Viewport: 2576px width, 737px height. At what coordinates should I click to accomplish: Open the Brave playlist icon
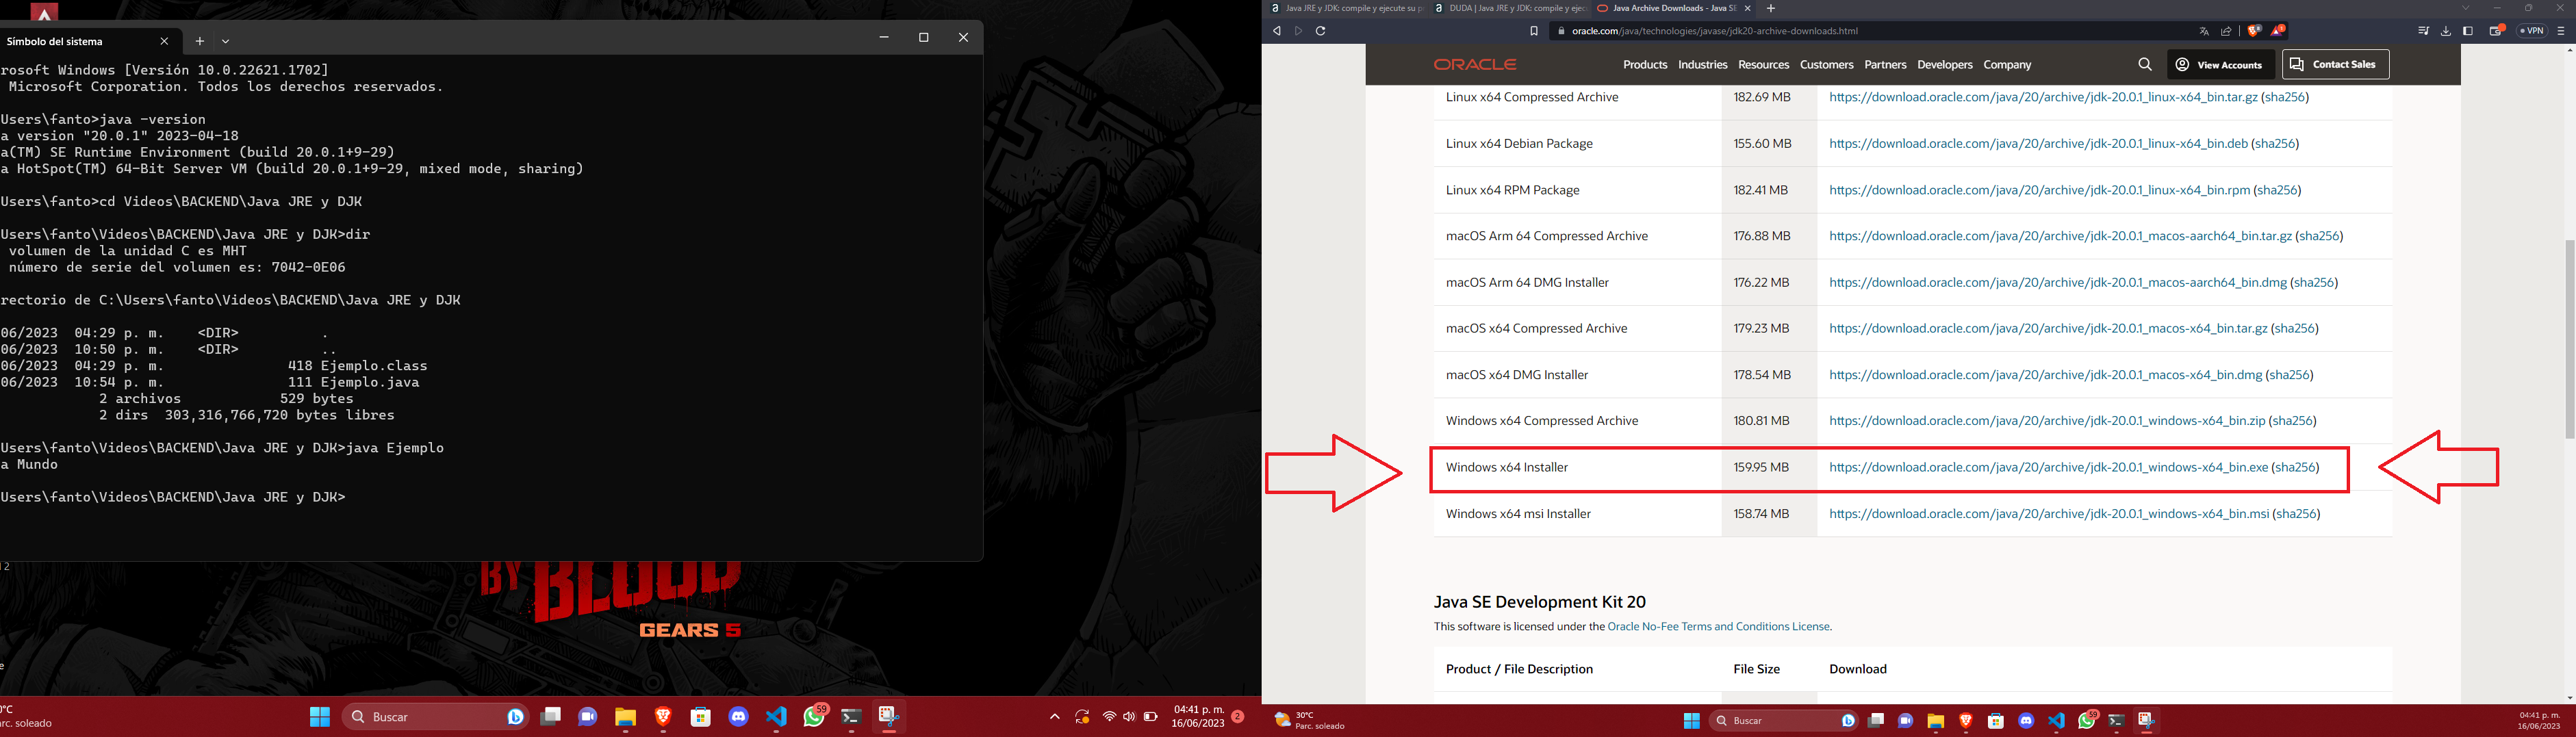(x=2423, y=31)
